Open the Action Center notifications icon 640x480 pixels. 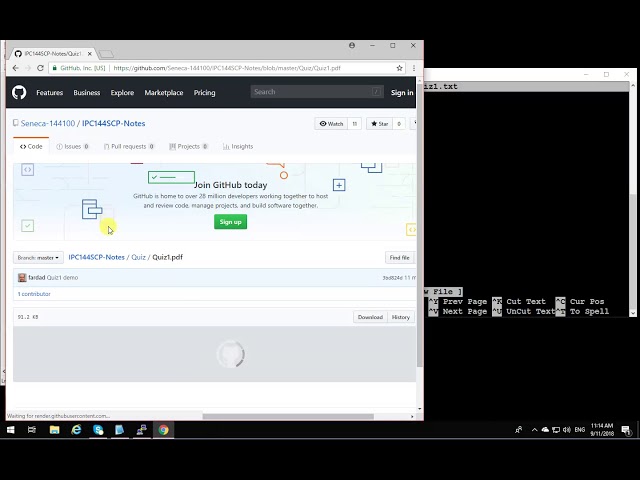coord(626,430)
